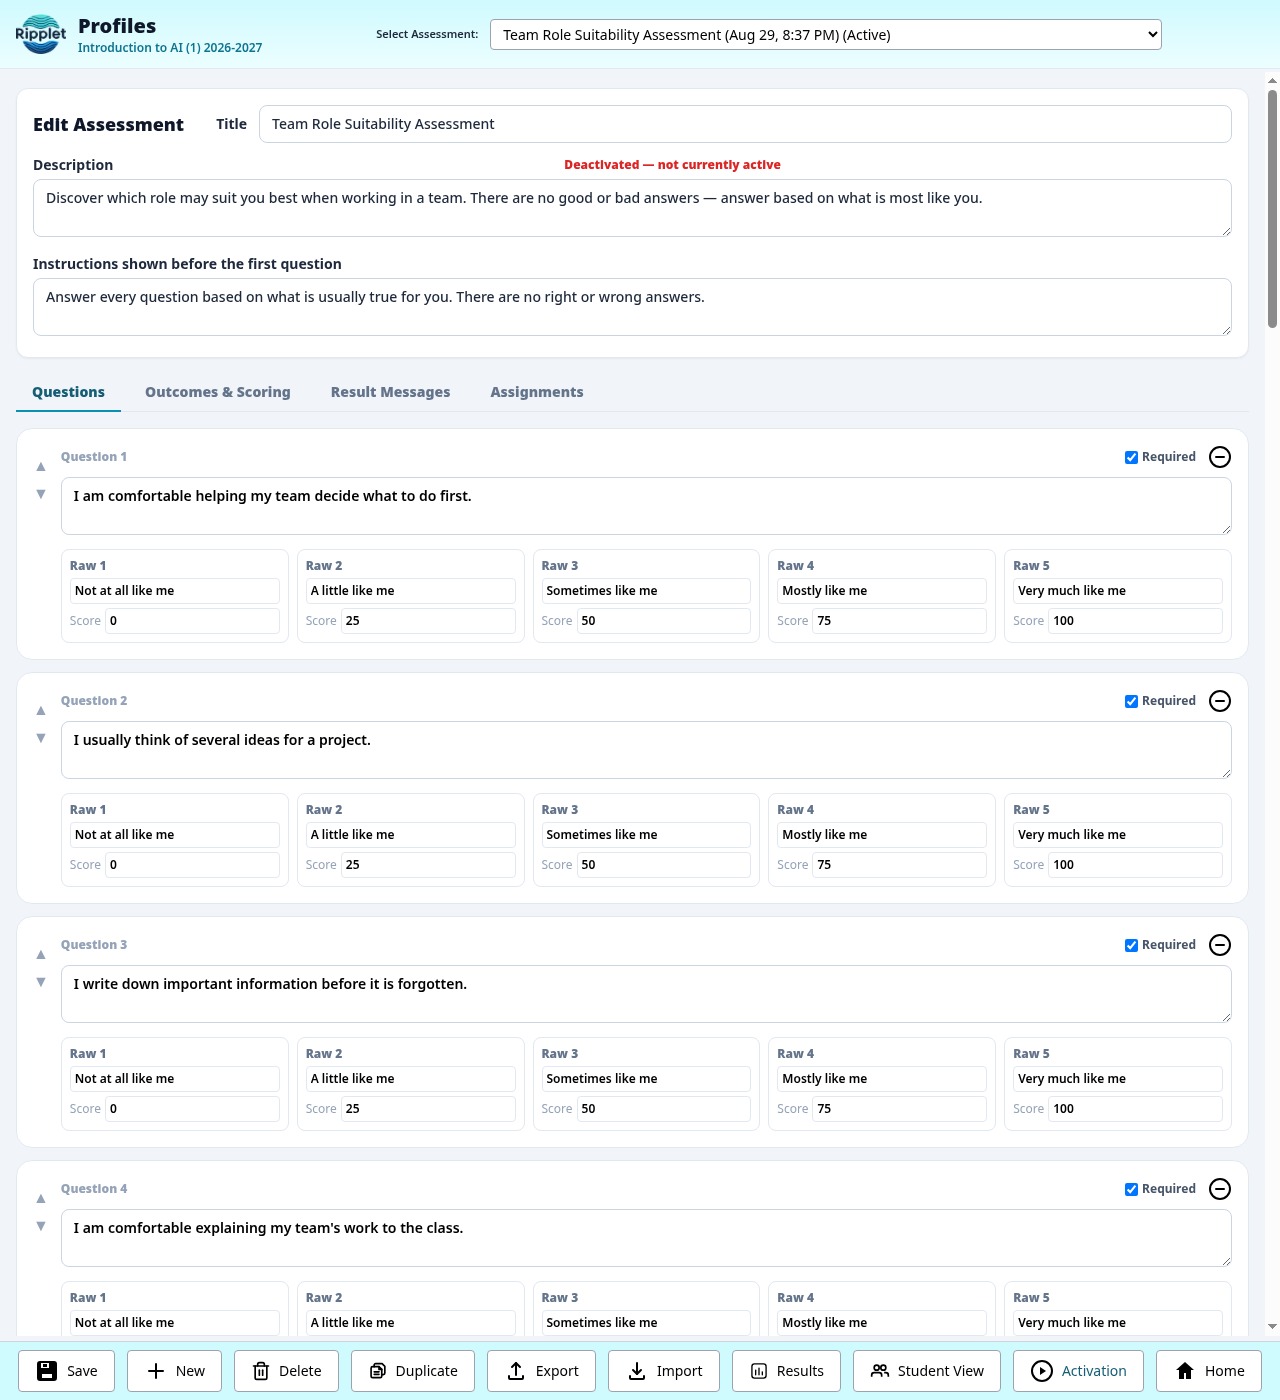Open the Result Messages tab

(390, 392)
